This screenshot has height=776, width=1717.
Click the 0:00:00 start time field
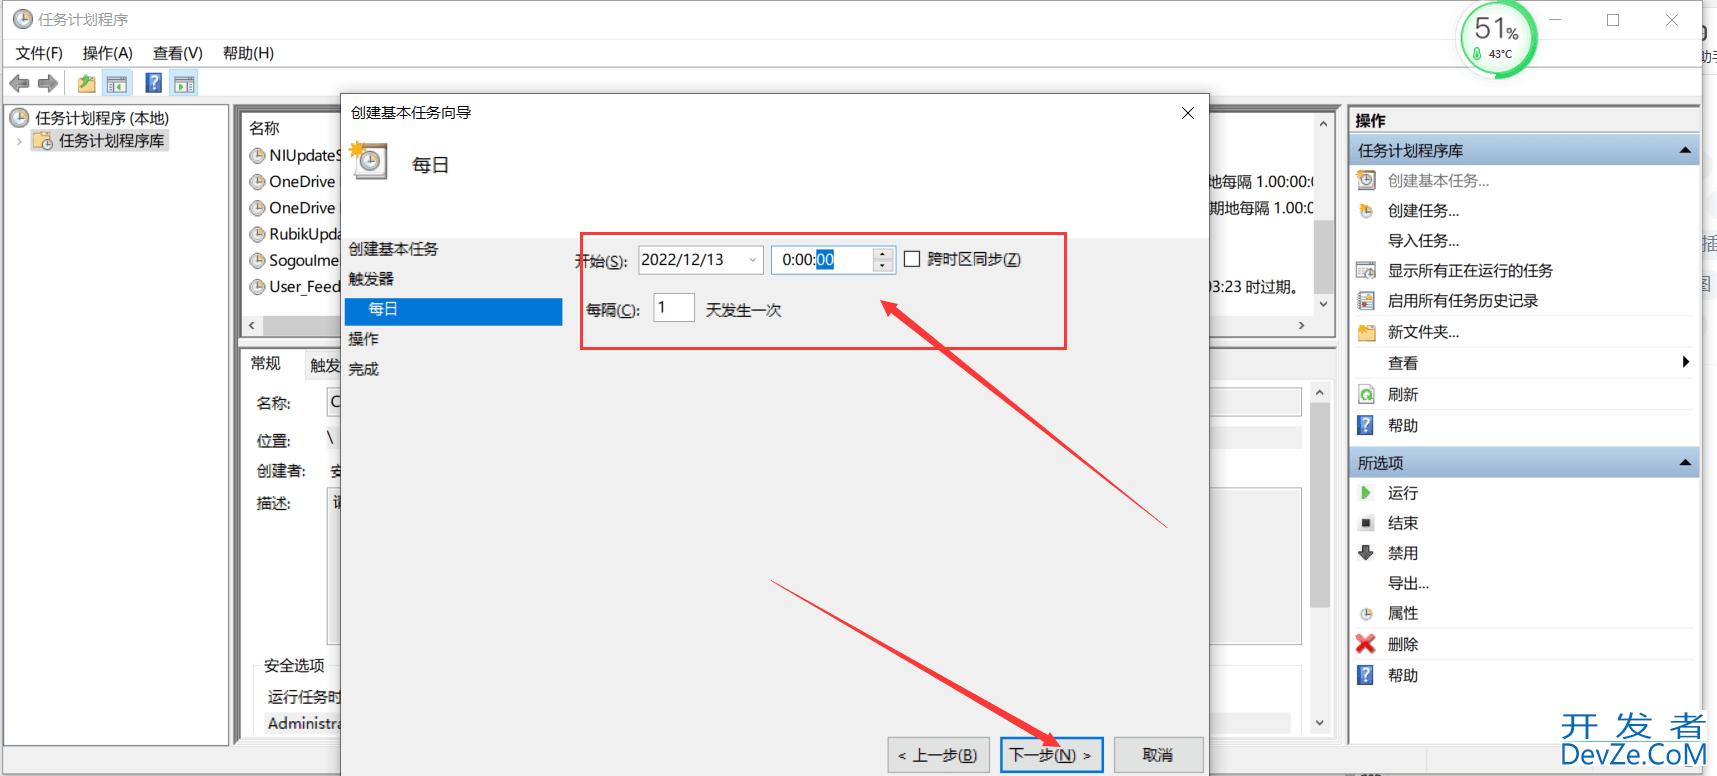click(823, 260)
